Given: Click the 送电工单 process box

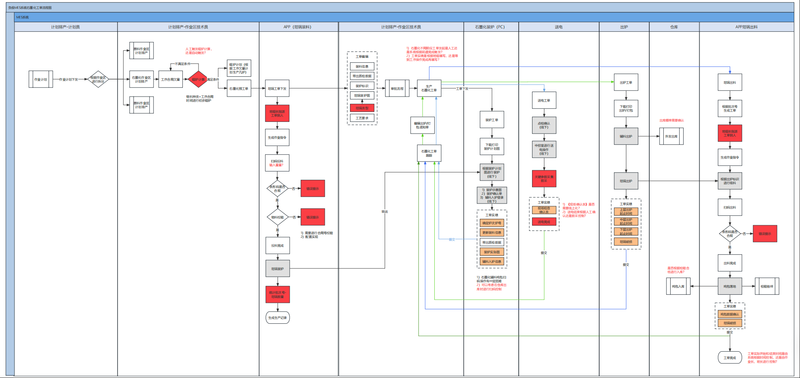Looking at the screenshot, I should [544, 100].
